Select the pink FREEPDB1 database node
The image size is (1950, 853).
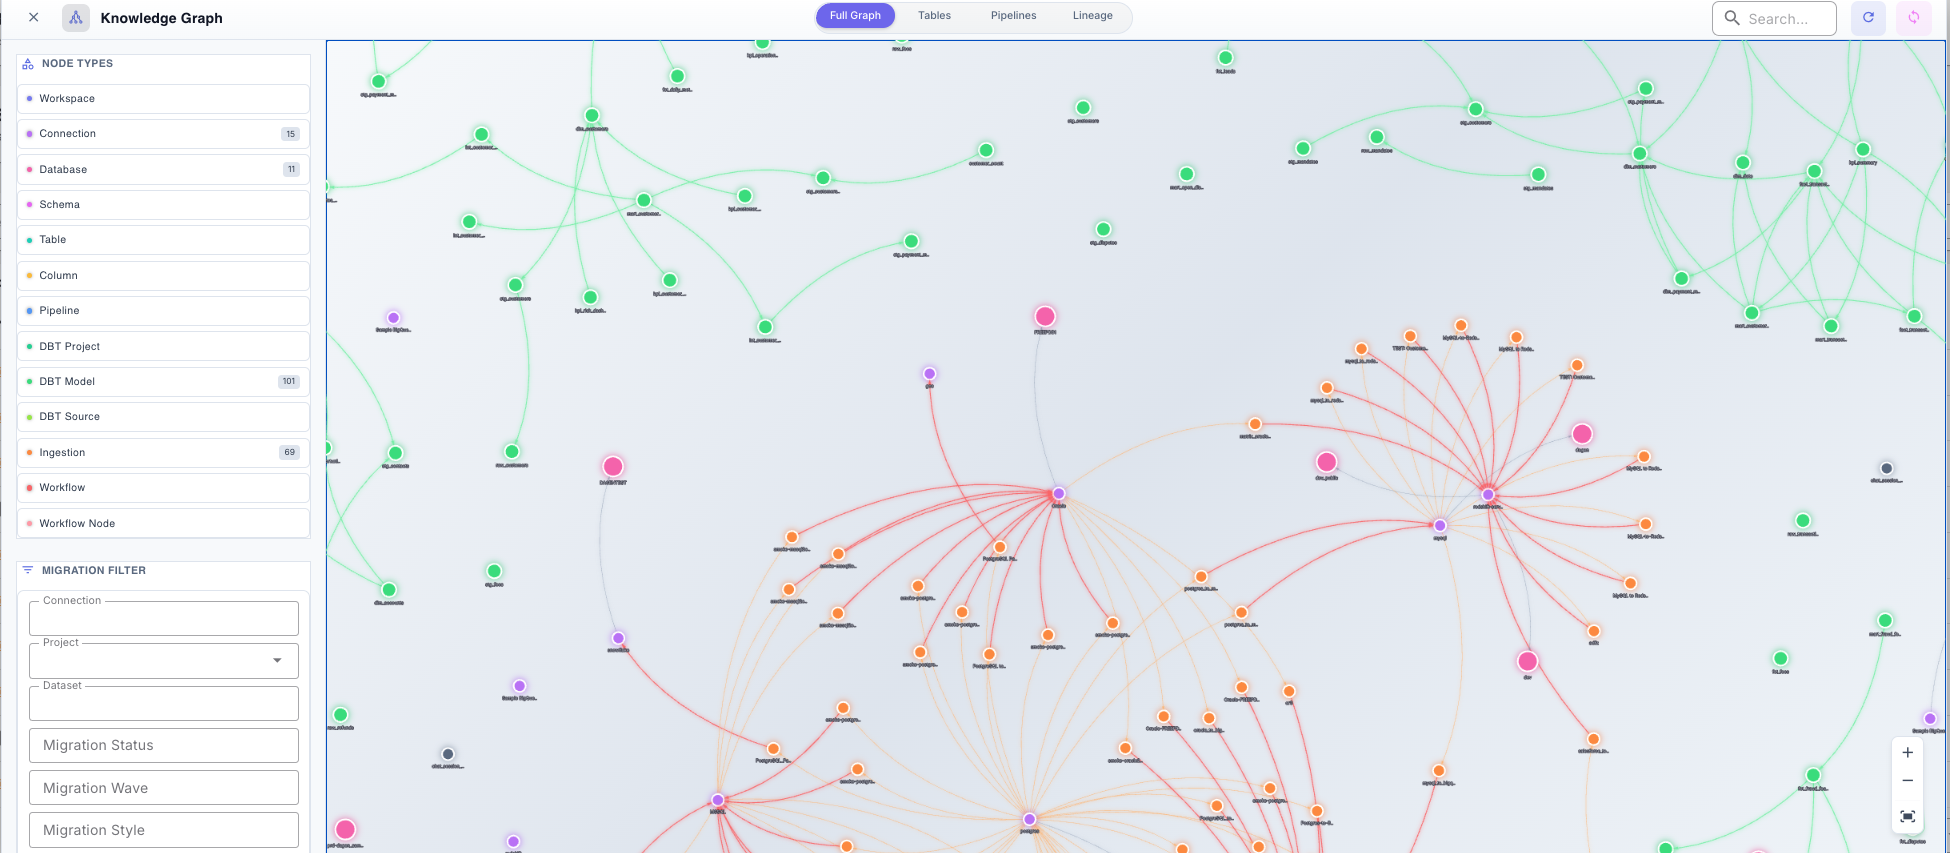tap(1045, 316)
